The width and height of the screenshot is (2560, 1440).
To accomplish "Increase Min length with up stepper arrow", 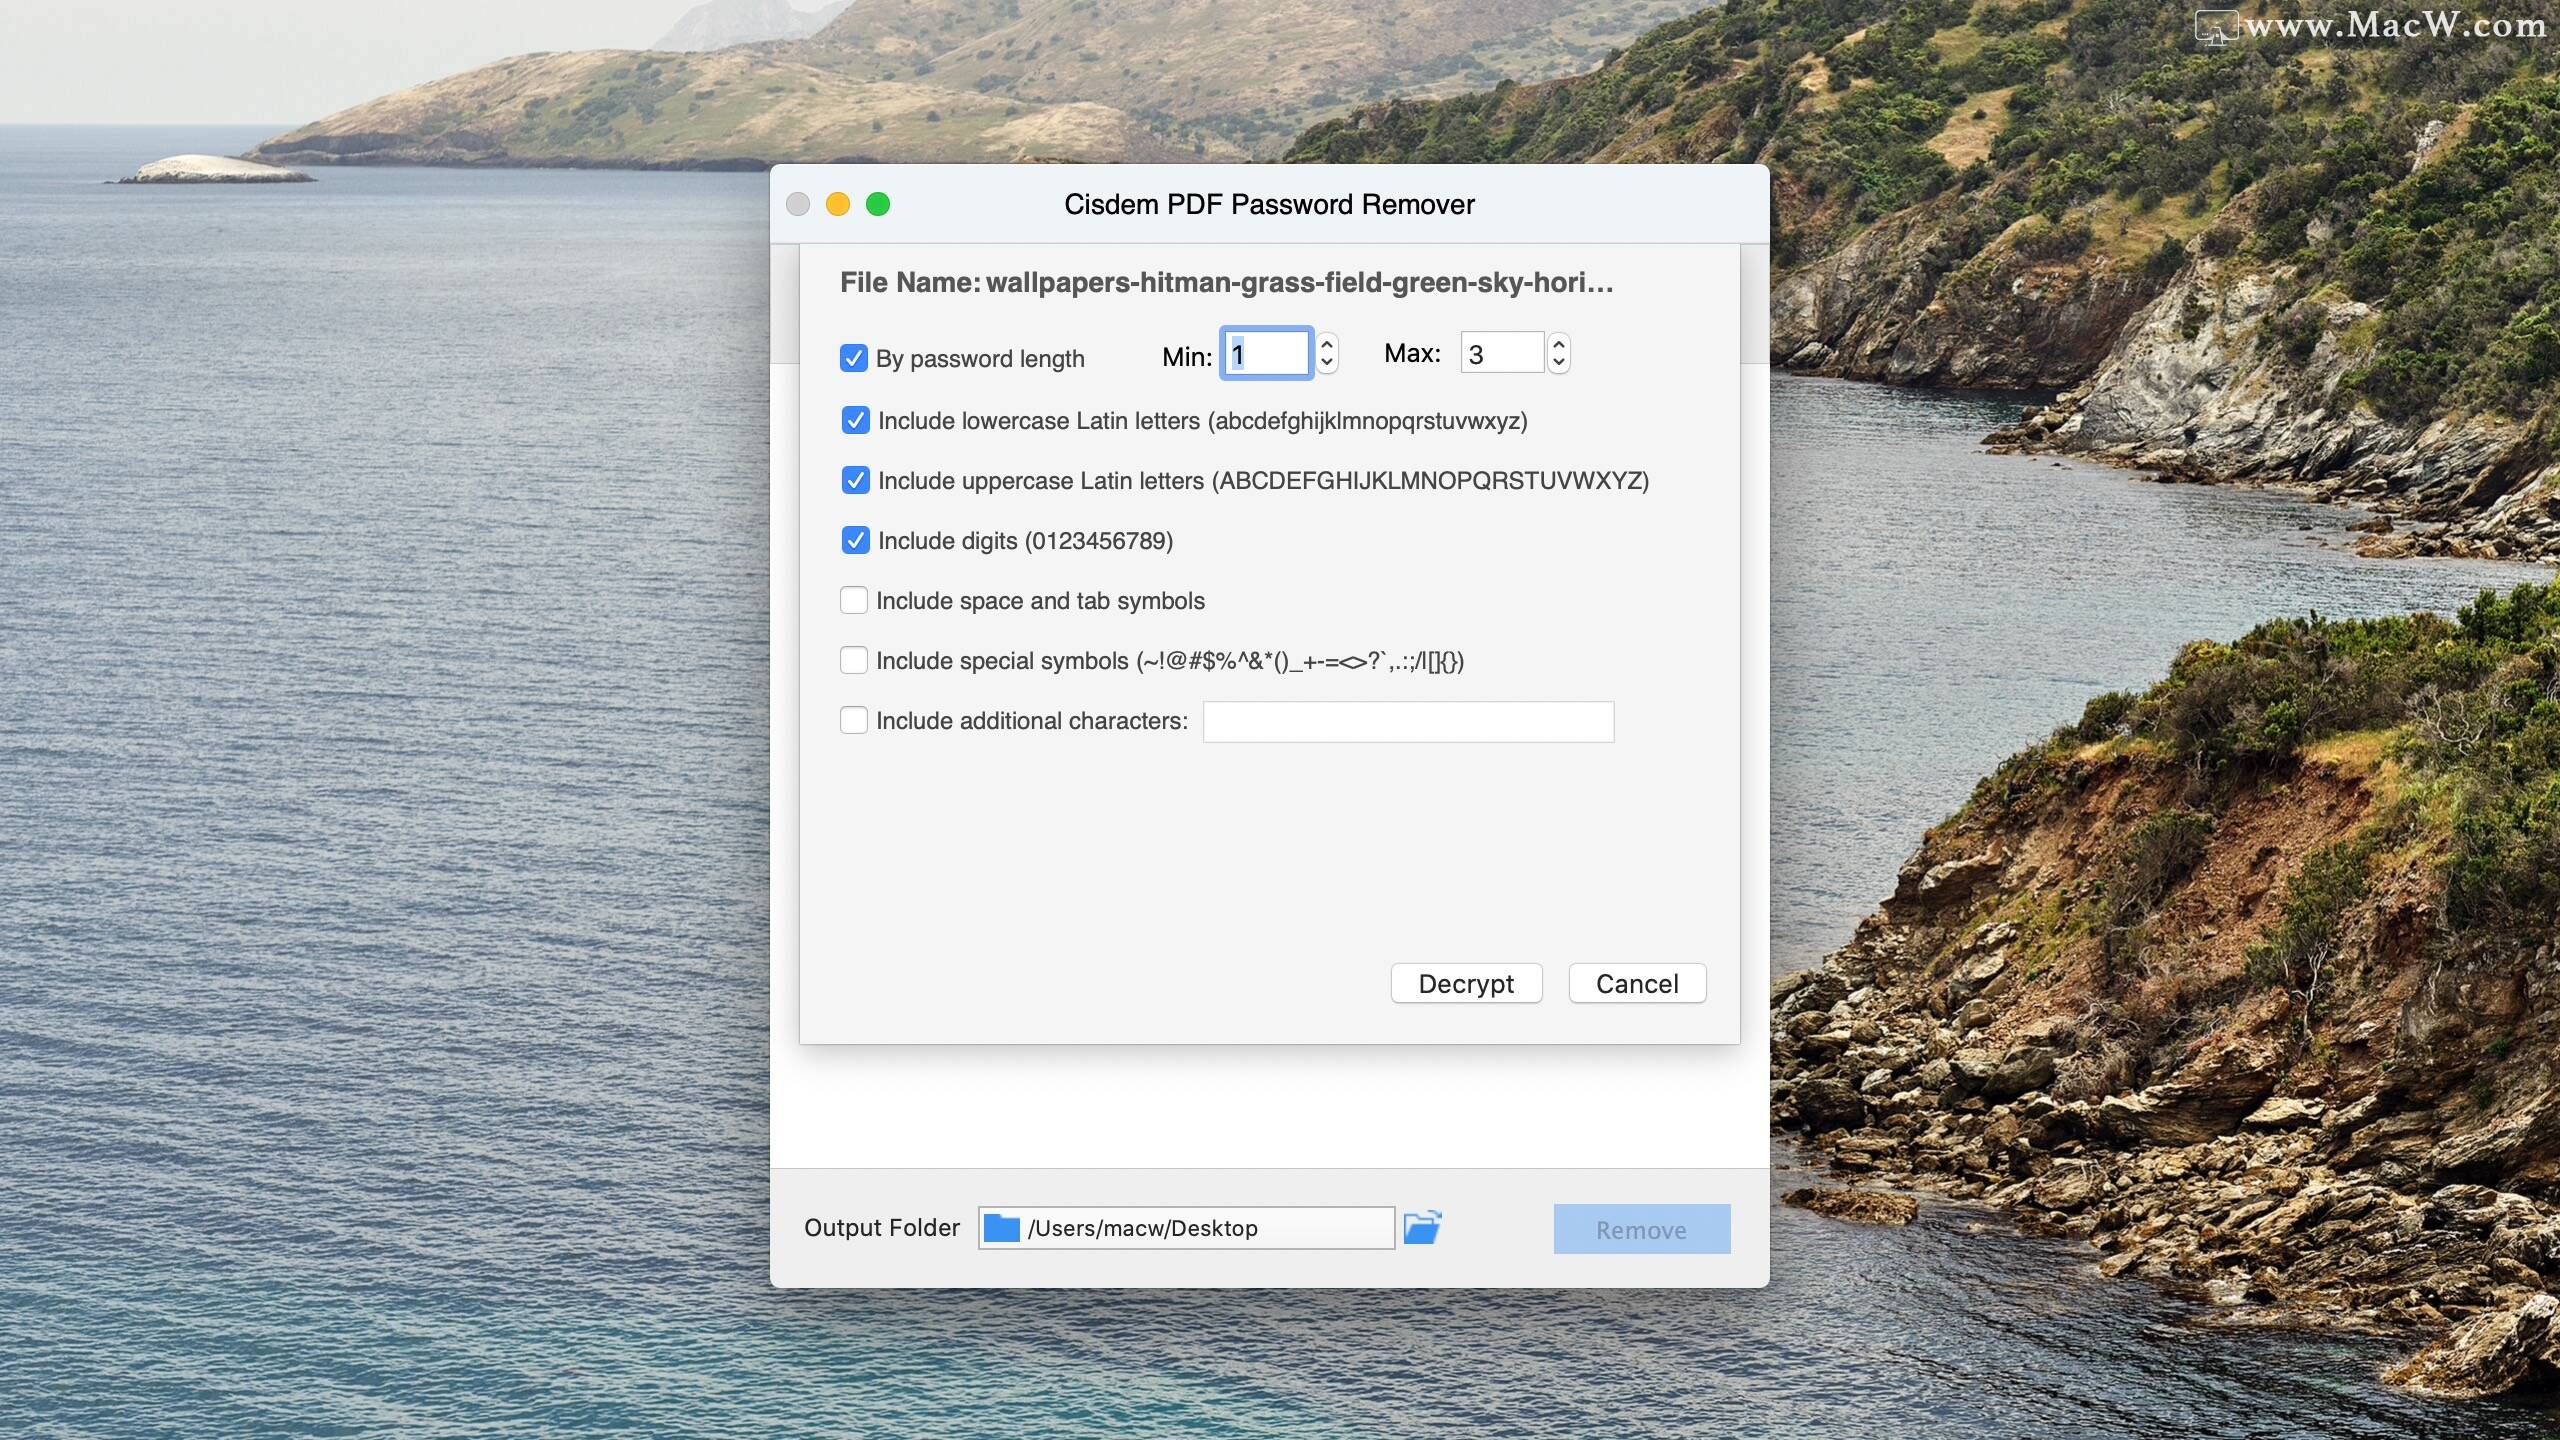I will (1327, 344).
